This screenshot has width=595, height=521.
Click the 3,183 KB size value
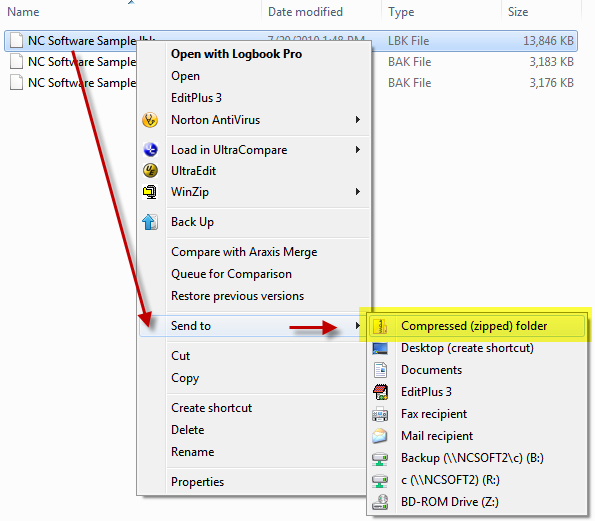551,61
